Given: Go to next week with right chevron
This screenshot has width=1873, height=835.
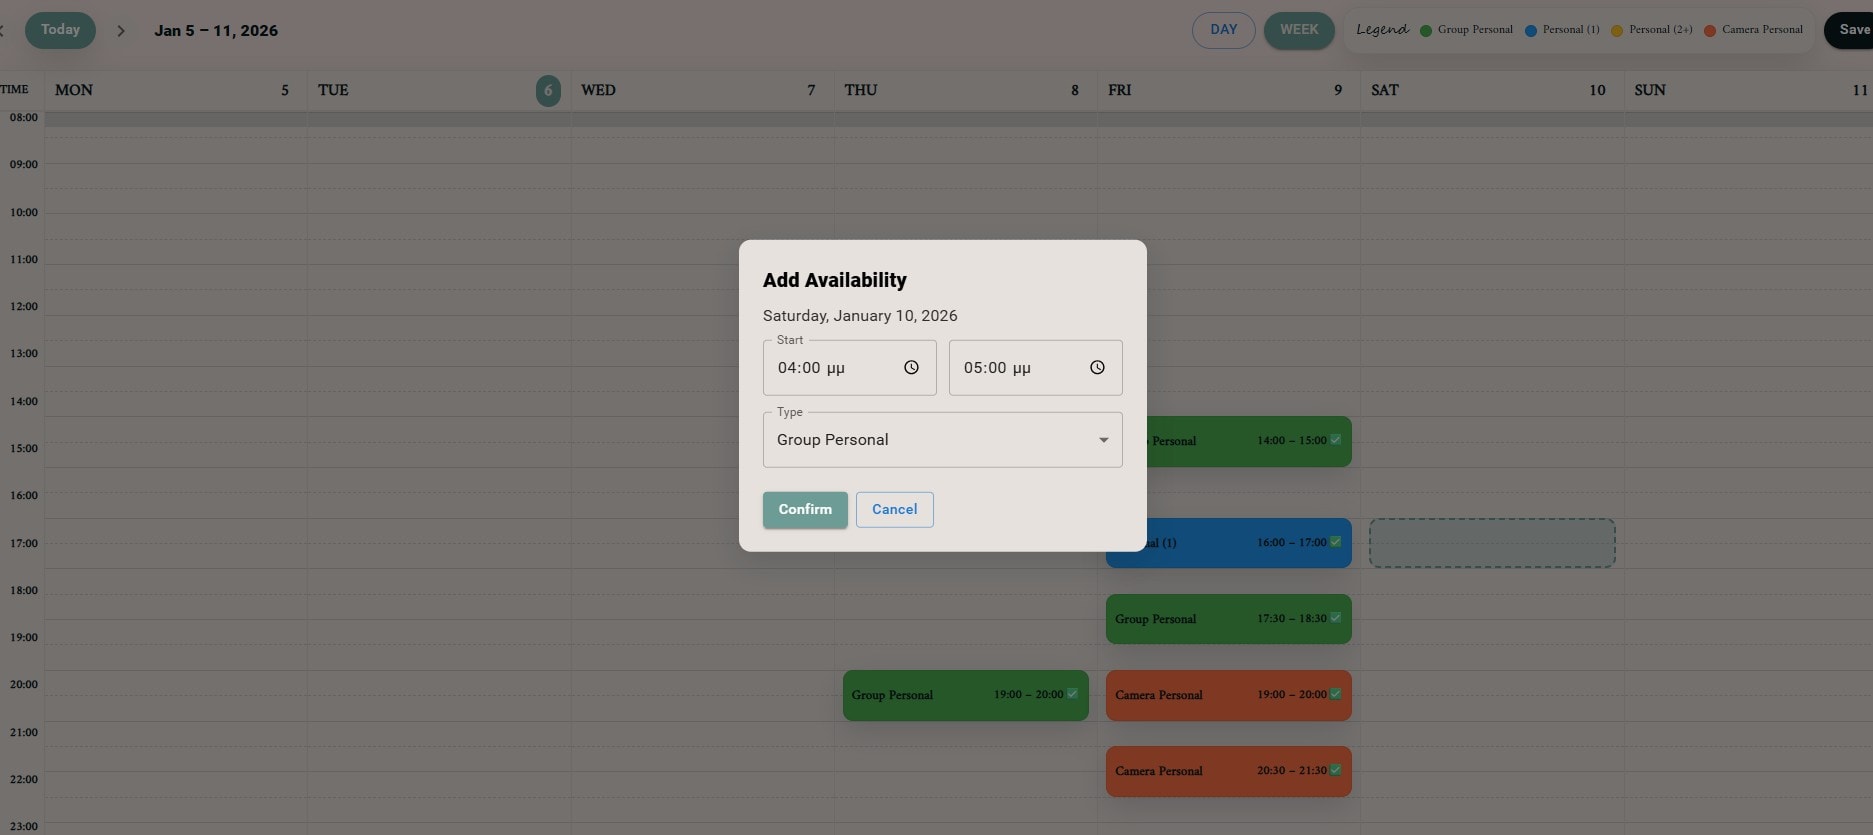Looking at the screenshot, I should 121,31.
